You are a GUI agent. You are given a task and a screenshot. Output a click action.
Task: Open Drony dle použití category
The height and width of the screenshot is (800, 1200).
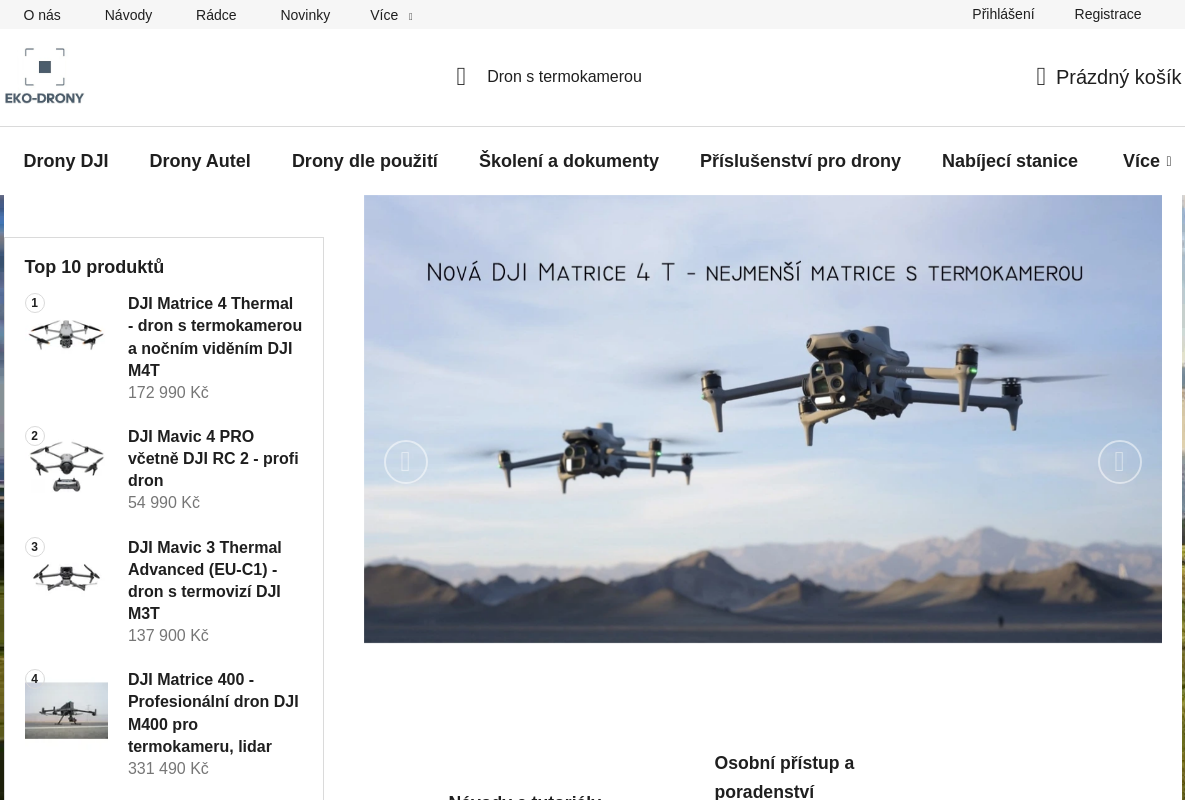tap(365, 161)
